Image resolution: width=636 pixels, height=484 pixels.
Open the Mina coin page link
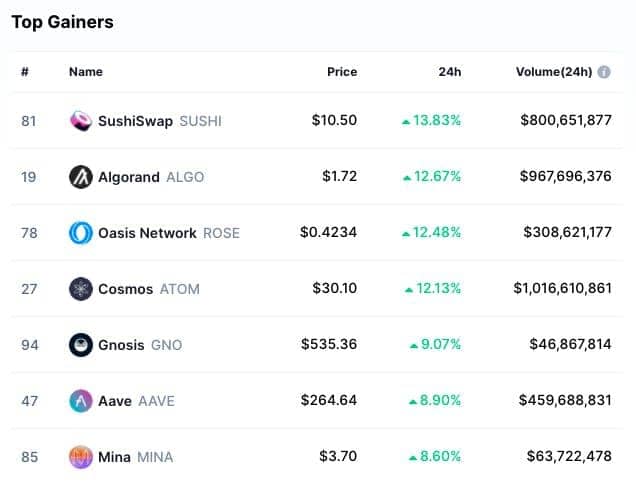[114, 457]
